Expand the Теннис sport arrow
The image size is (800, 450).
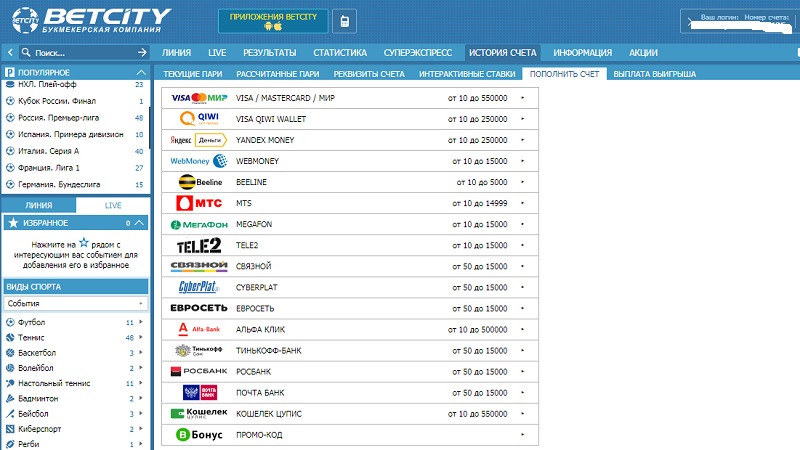[x=144, y=338]
